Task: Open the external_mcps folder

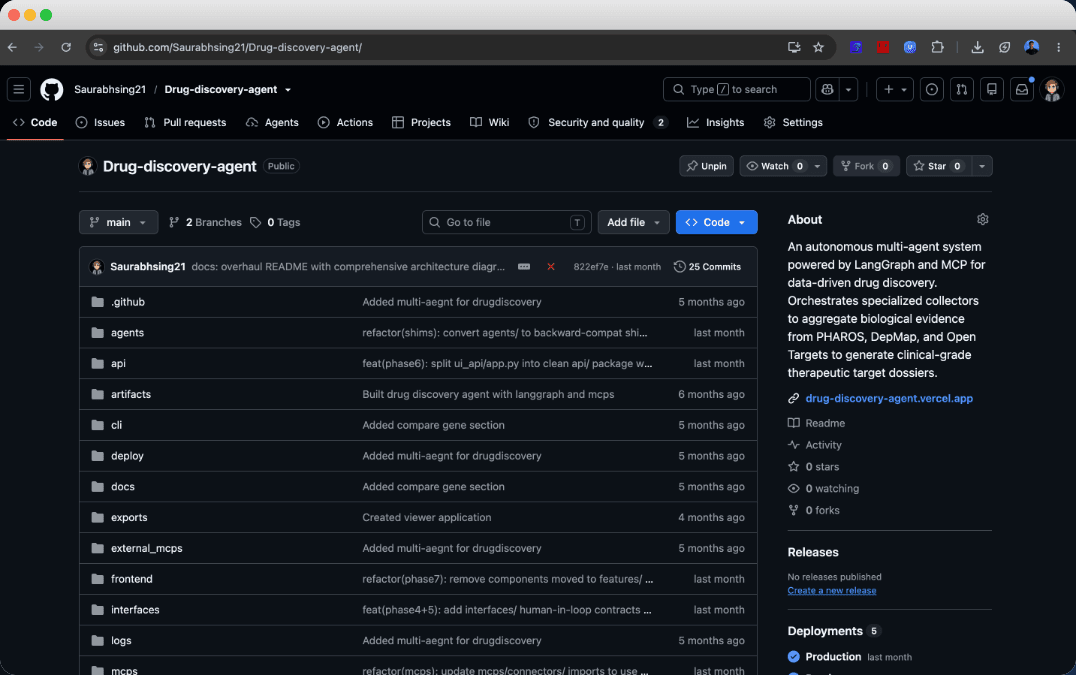Action: [x=147, y=548]
